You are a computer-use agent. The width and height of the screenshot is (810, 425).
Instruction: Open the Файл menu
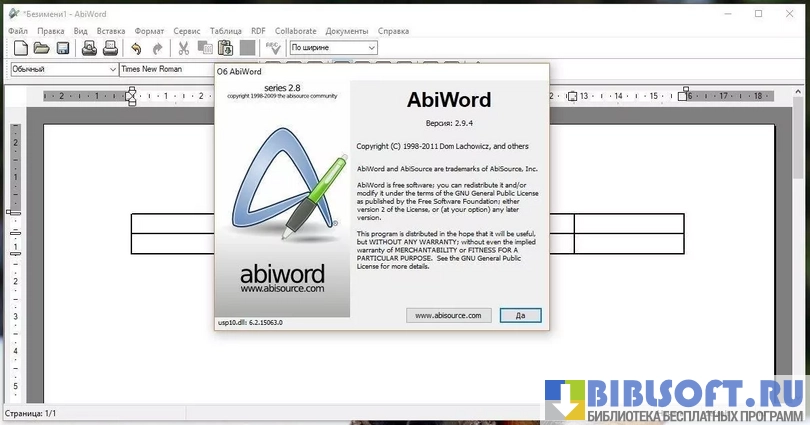(x=17, y=31)
